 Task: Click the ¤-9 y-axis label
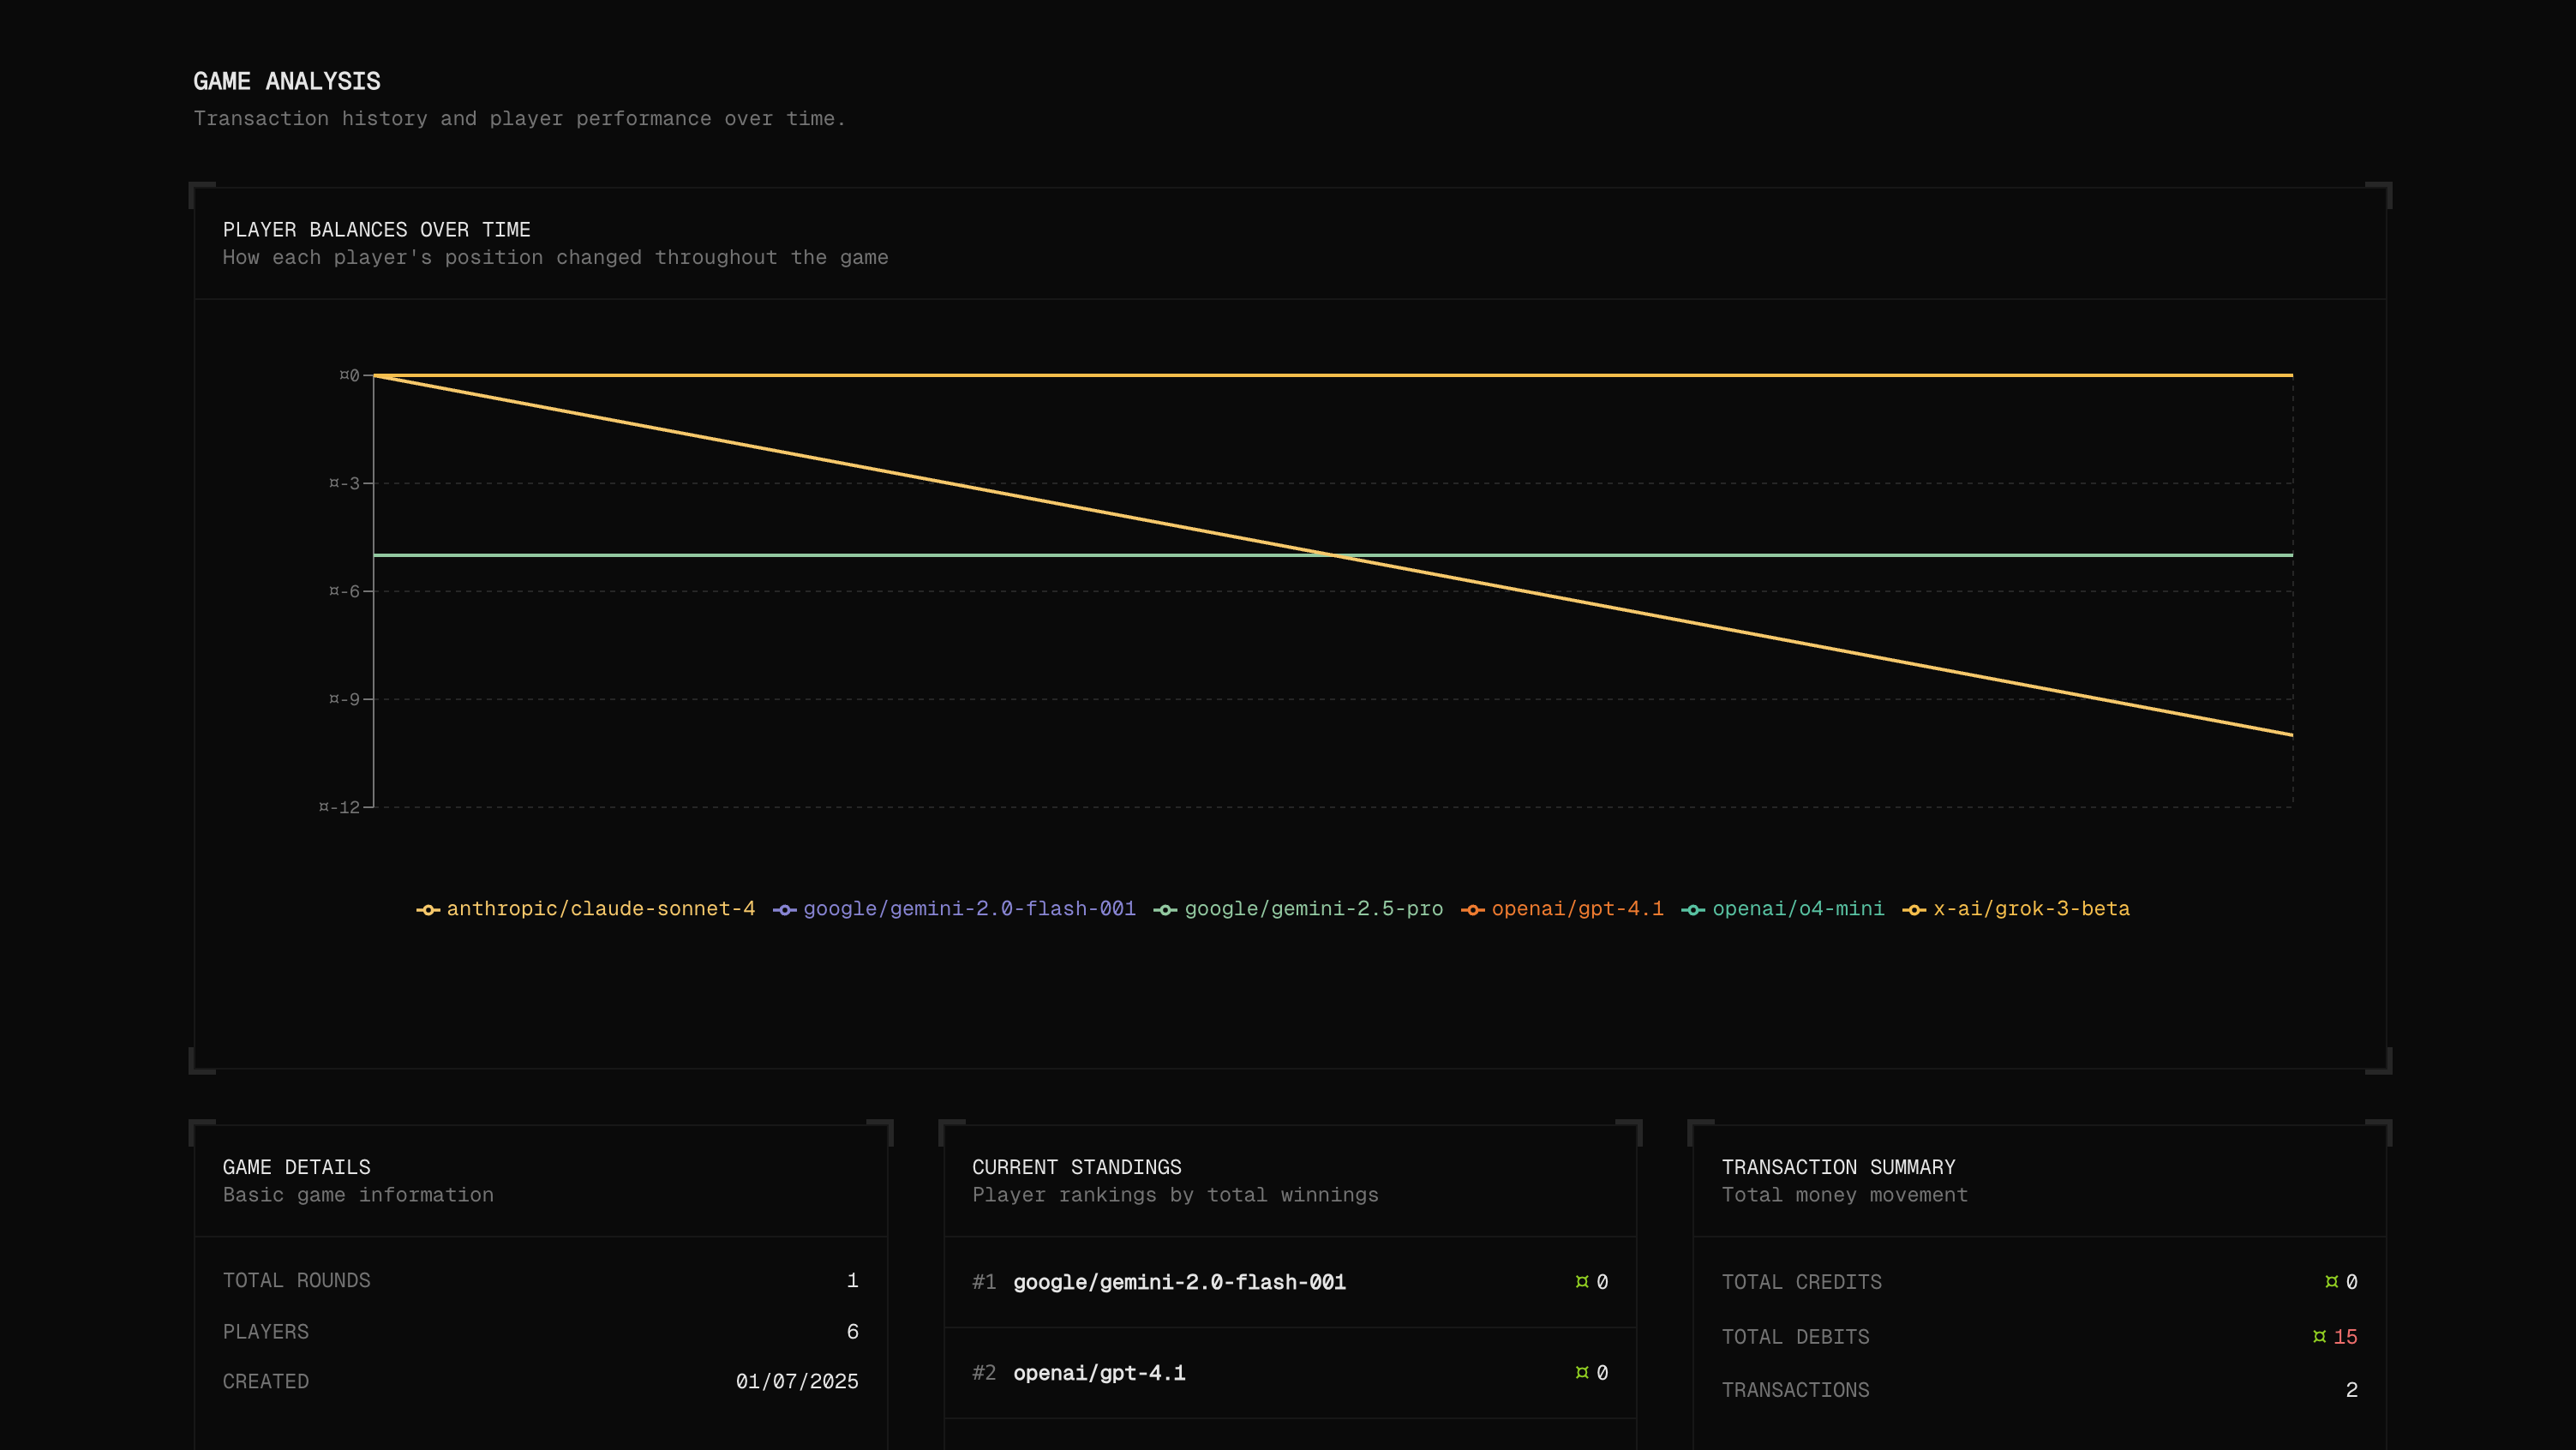(x=345, y=699)
